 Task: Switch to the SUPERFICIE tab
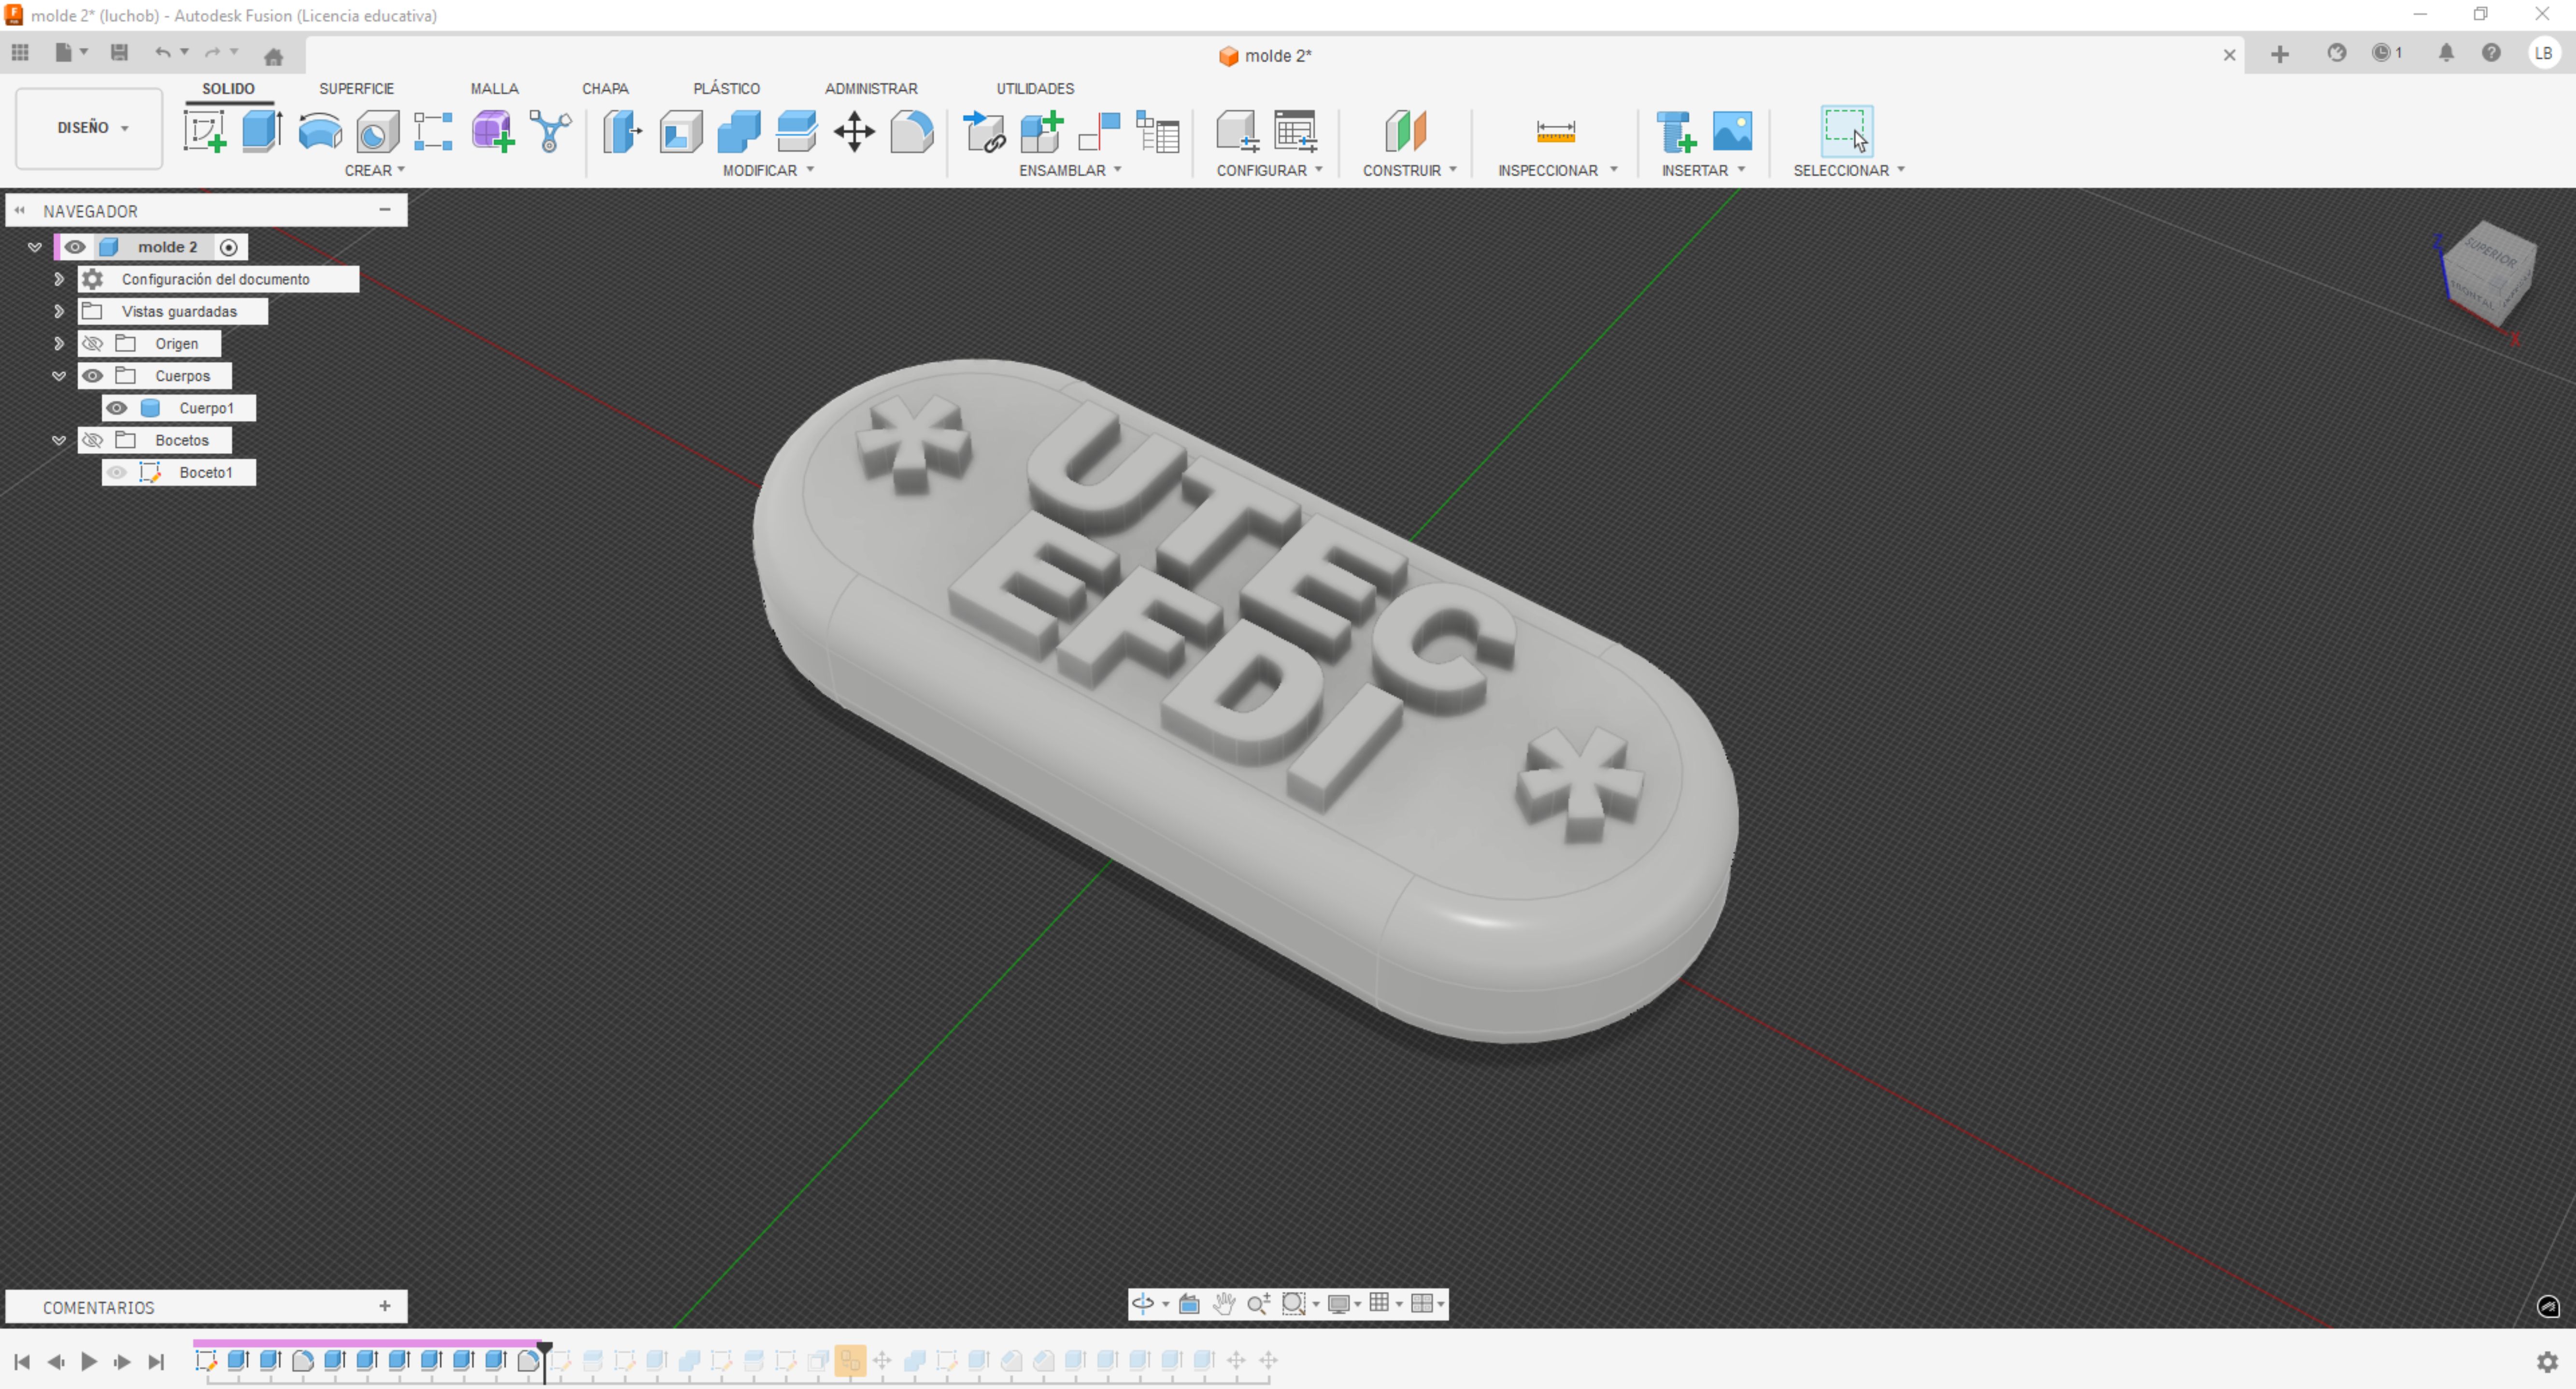pyautogui.click(x=356, y=88)
